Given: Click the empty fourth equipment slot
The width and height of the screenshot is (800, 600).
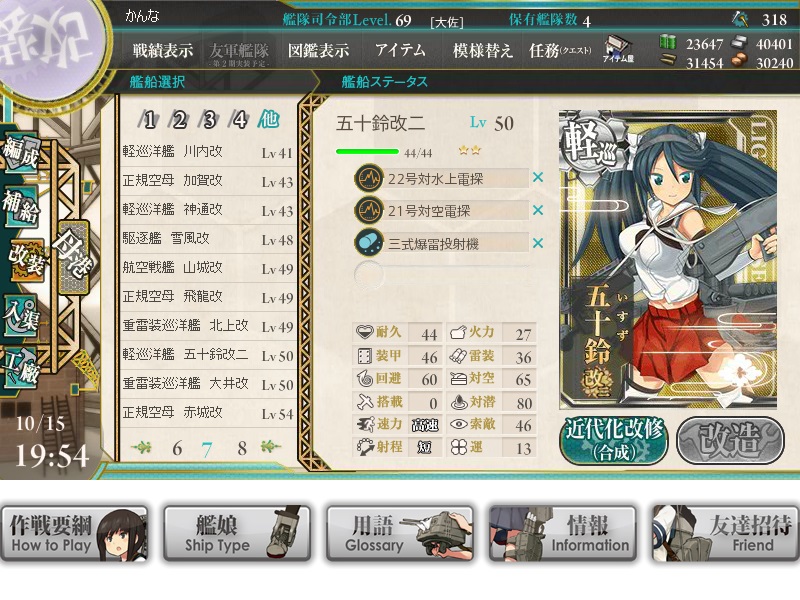Looking at the screenshot, I should (x=442, y=274).
